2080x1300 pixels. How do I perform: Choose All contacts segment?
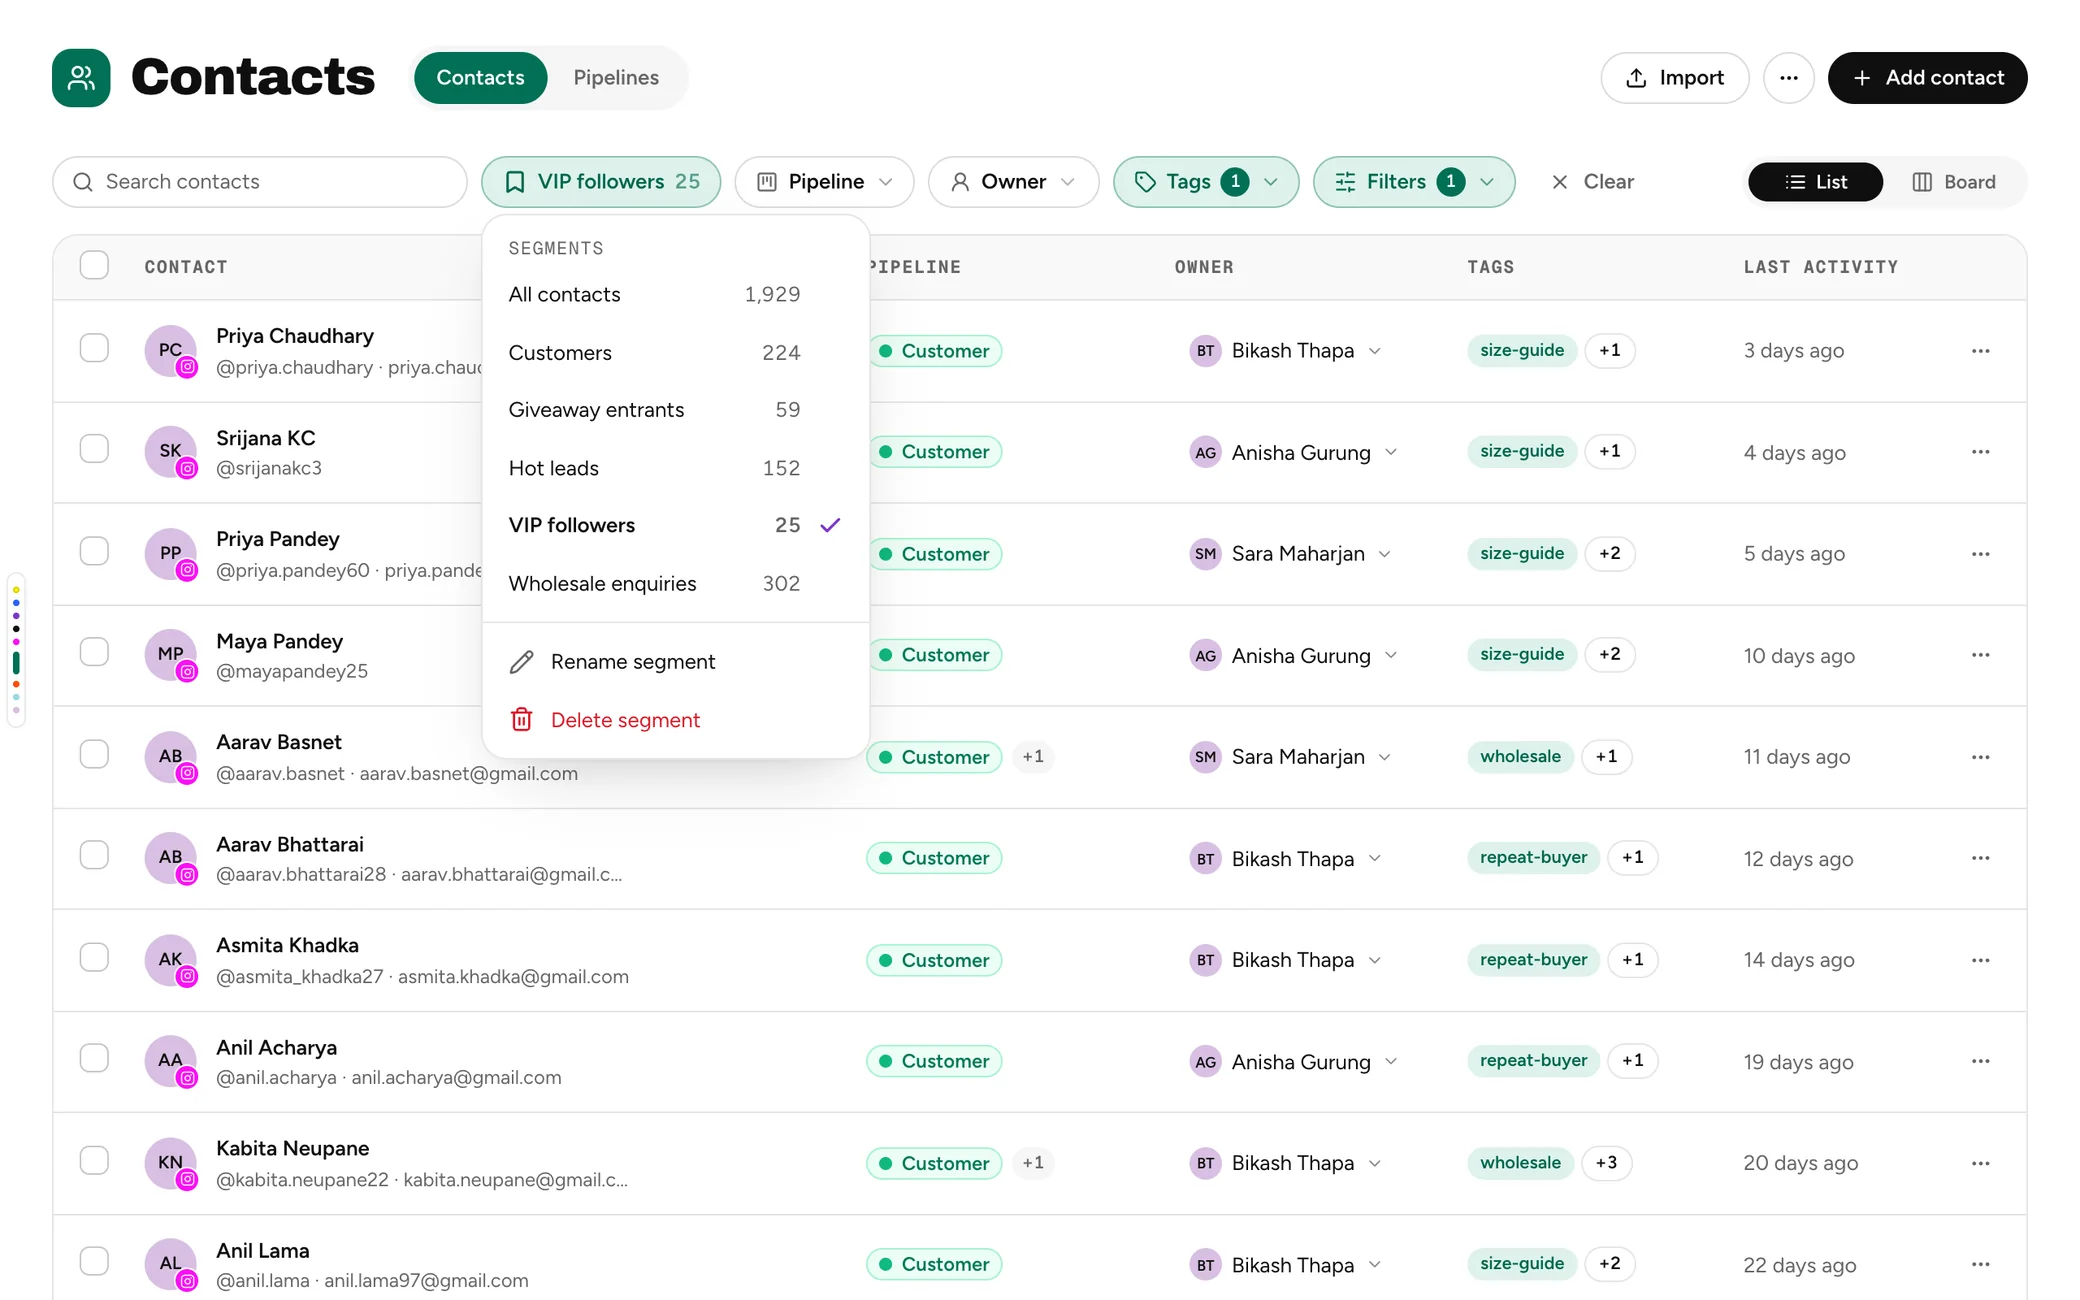click(x=675, y=294)
